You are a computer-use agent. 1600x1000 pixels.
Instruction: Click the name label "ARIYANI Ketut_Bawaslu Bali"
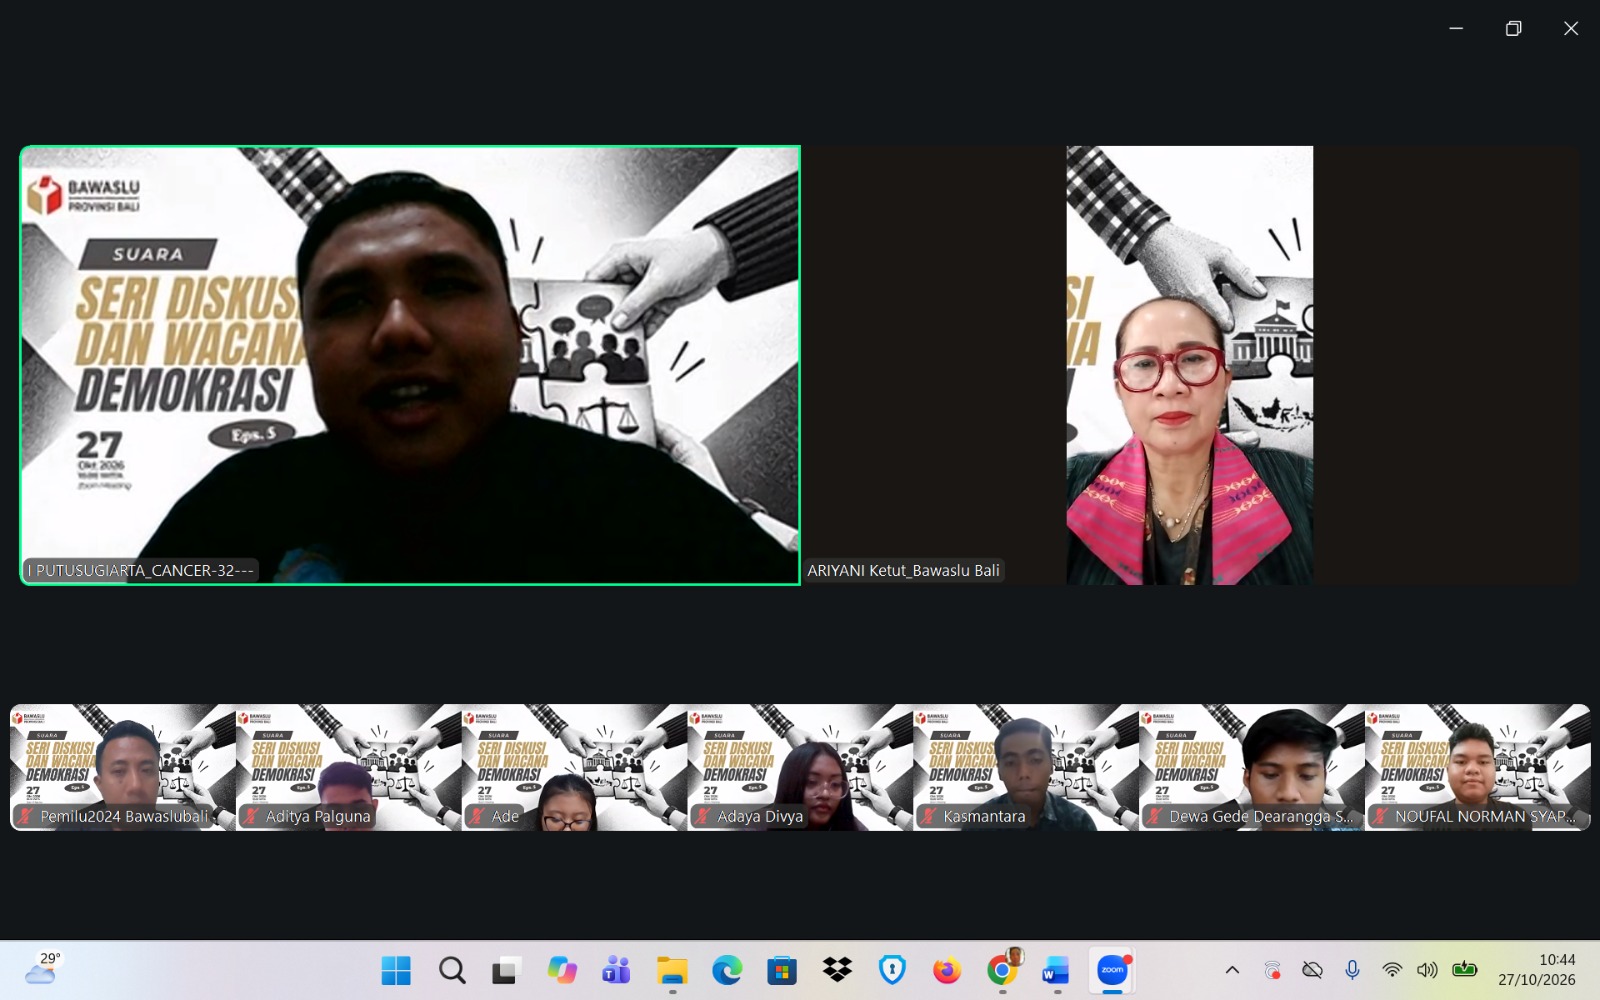point(903,571)
